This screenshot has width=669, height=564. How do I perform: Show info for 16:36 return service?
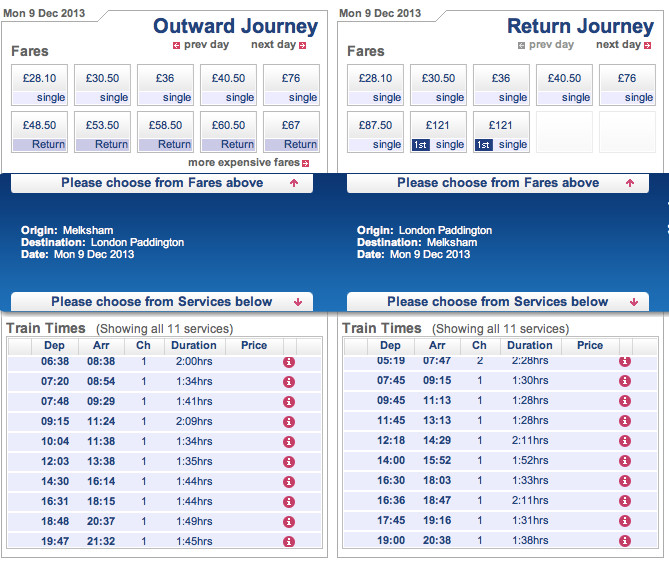tap(625, 501)
